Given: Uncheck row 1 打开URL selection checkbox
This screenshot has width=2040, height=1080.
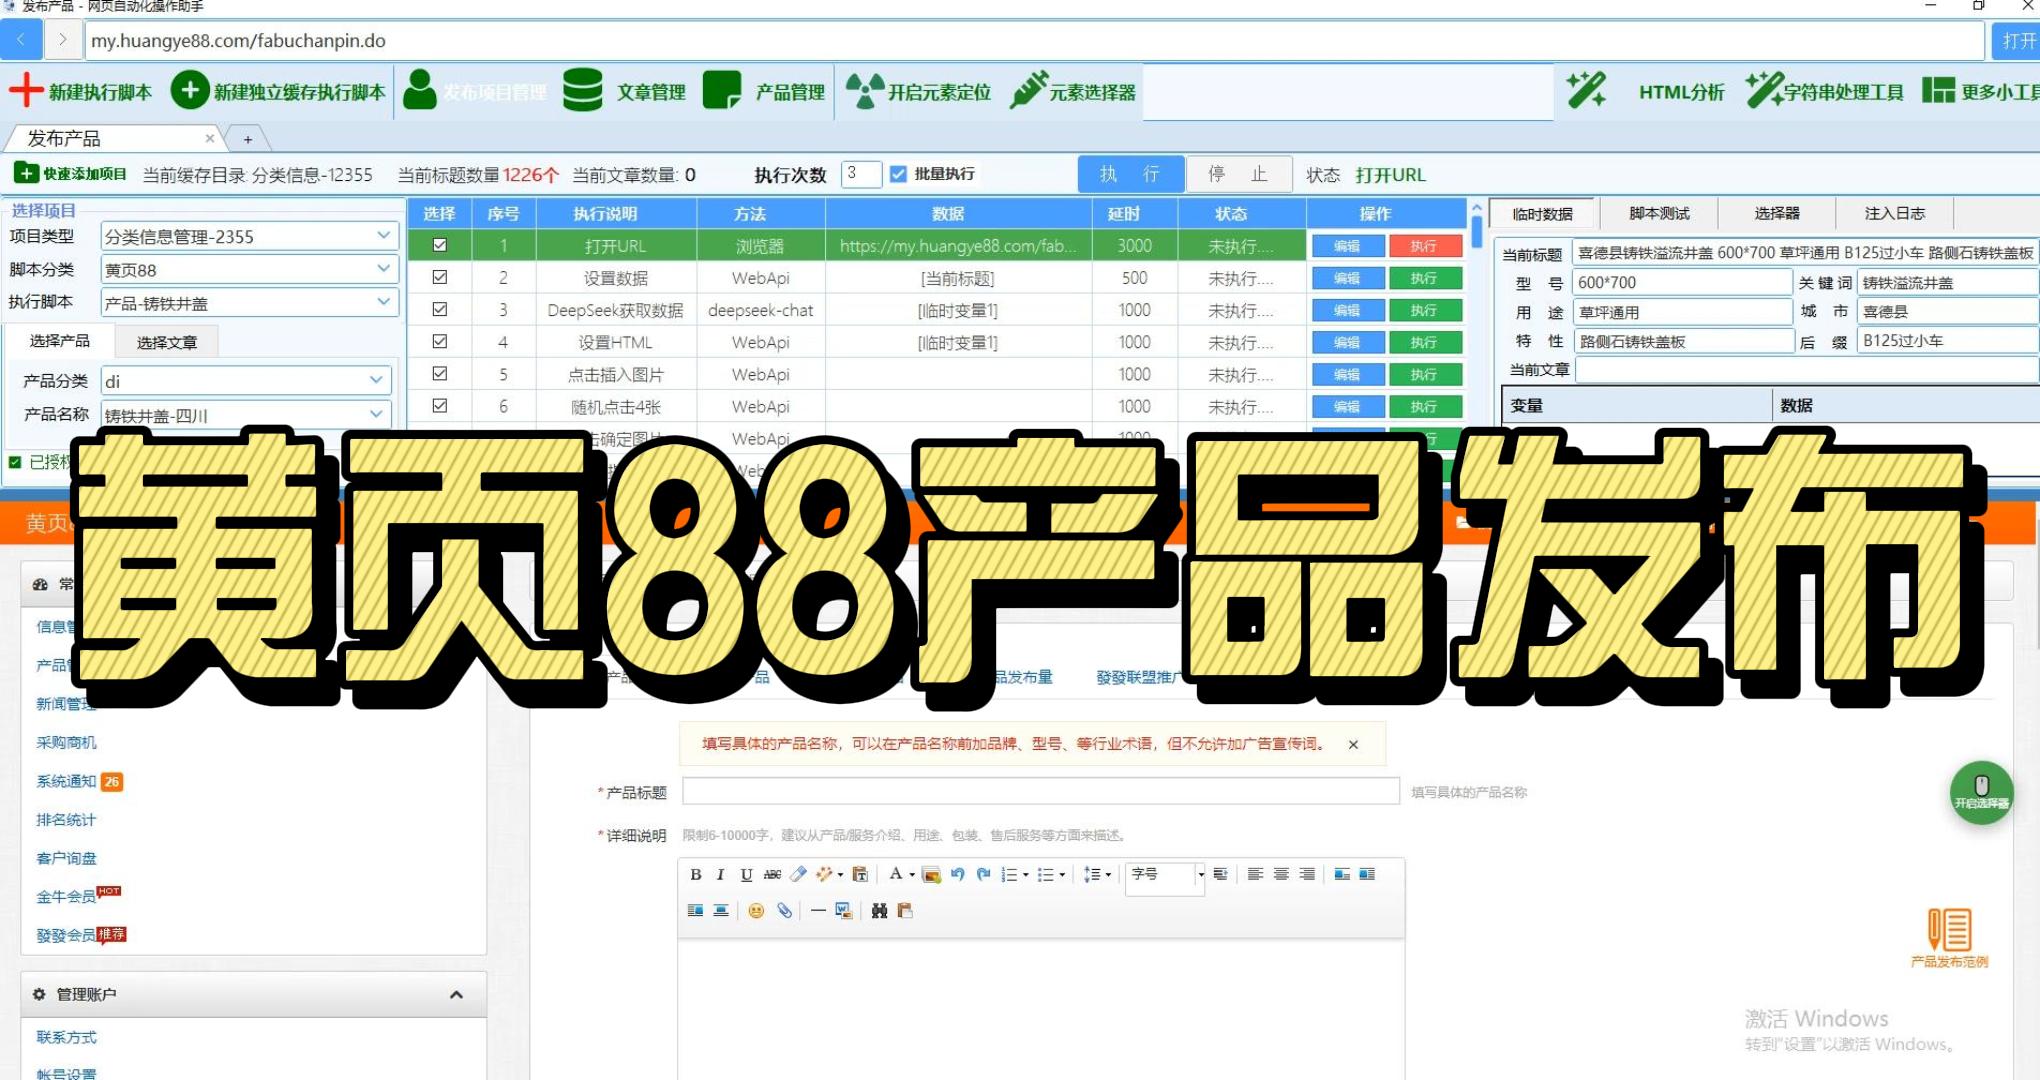Looking at the screenshot, I should 440,245.
